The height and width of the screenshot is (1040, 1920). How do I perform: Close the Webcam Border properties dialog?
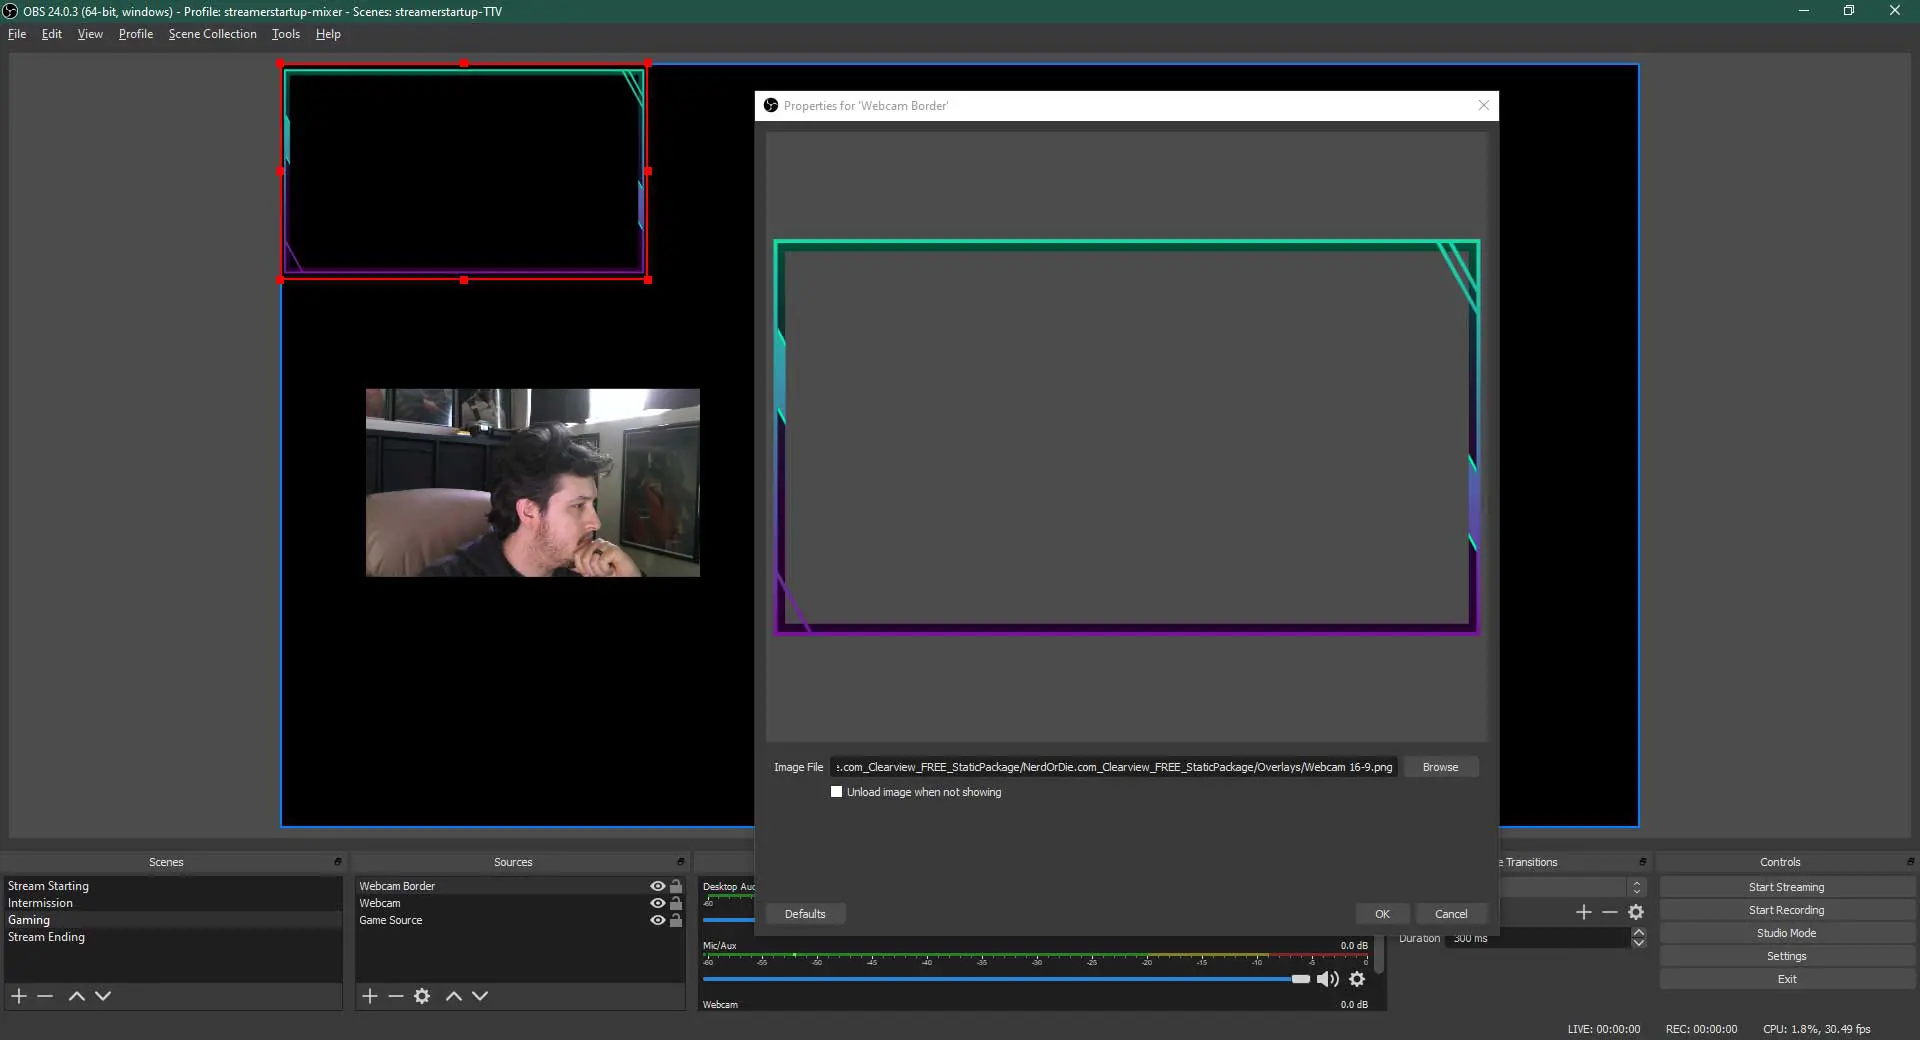point(1484,105)
